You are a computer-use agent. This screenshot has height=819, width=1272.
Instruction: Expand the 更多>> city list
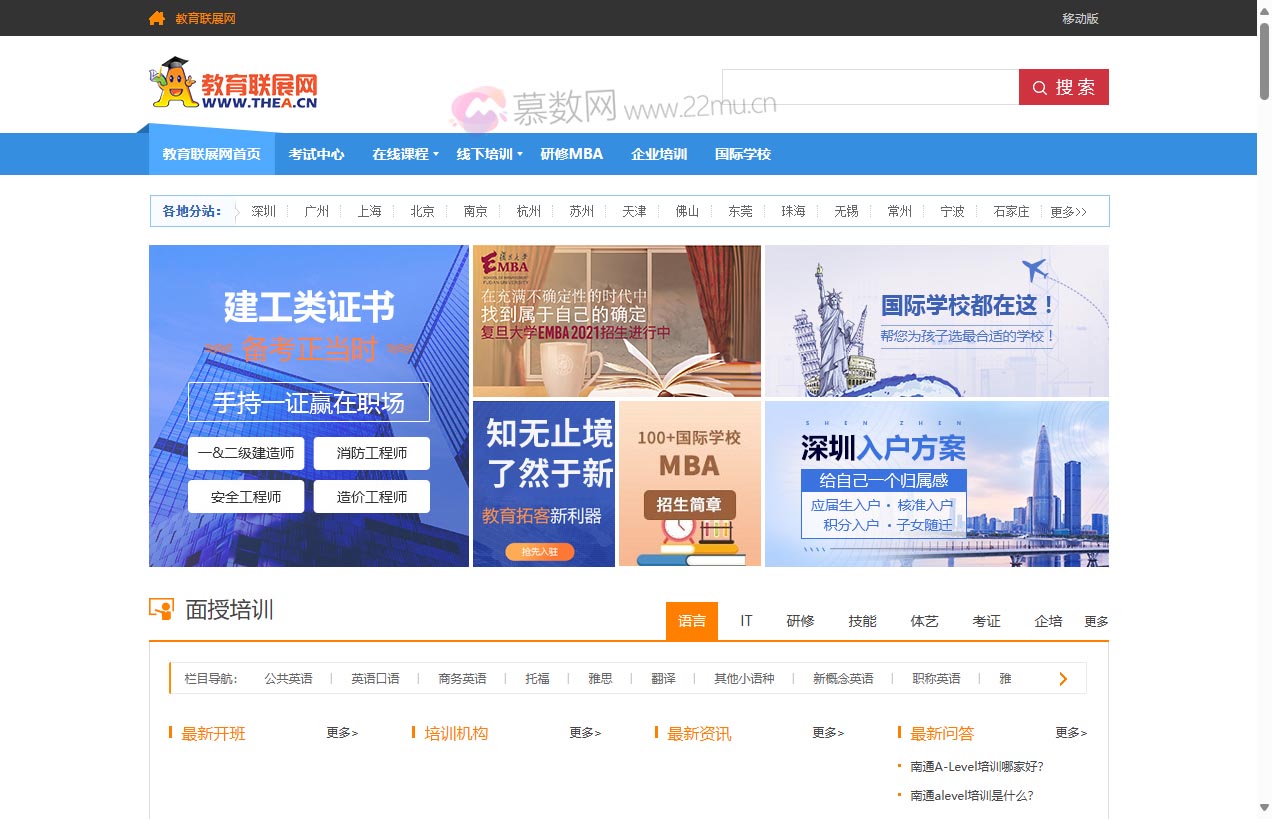point(1066,211)
